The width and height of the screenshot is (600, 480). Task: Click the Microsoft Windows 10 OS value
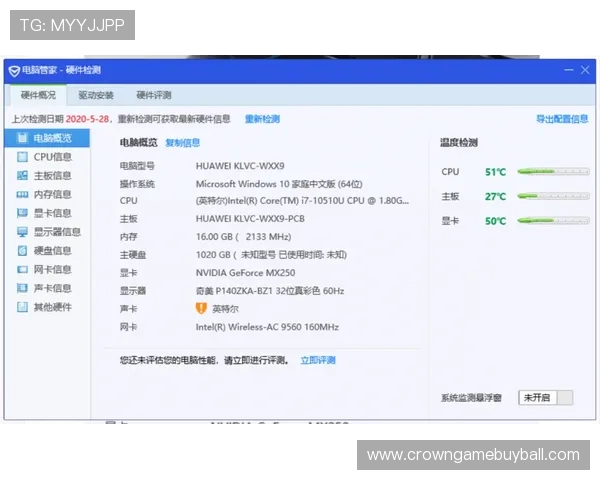pos(279,184)
